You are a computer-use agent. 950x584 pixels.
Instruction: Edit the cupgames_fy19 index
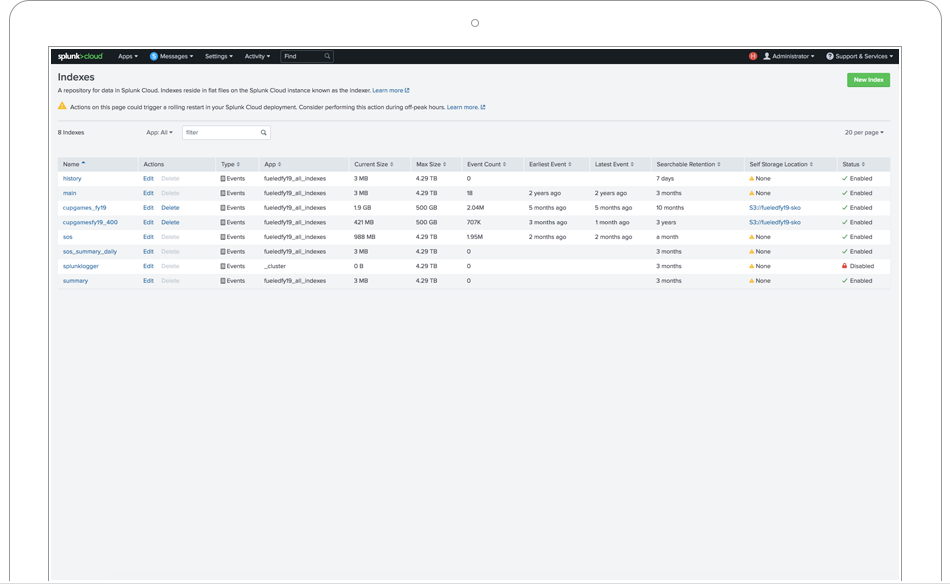click(x=148, y=208)
